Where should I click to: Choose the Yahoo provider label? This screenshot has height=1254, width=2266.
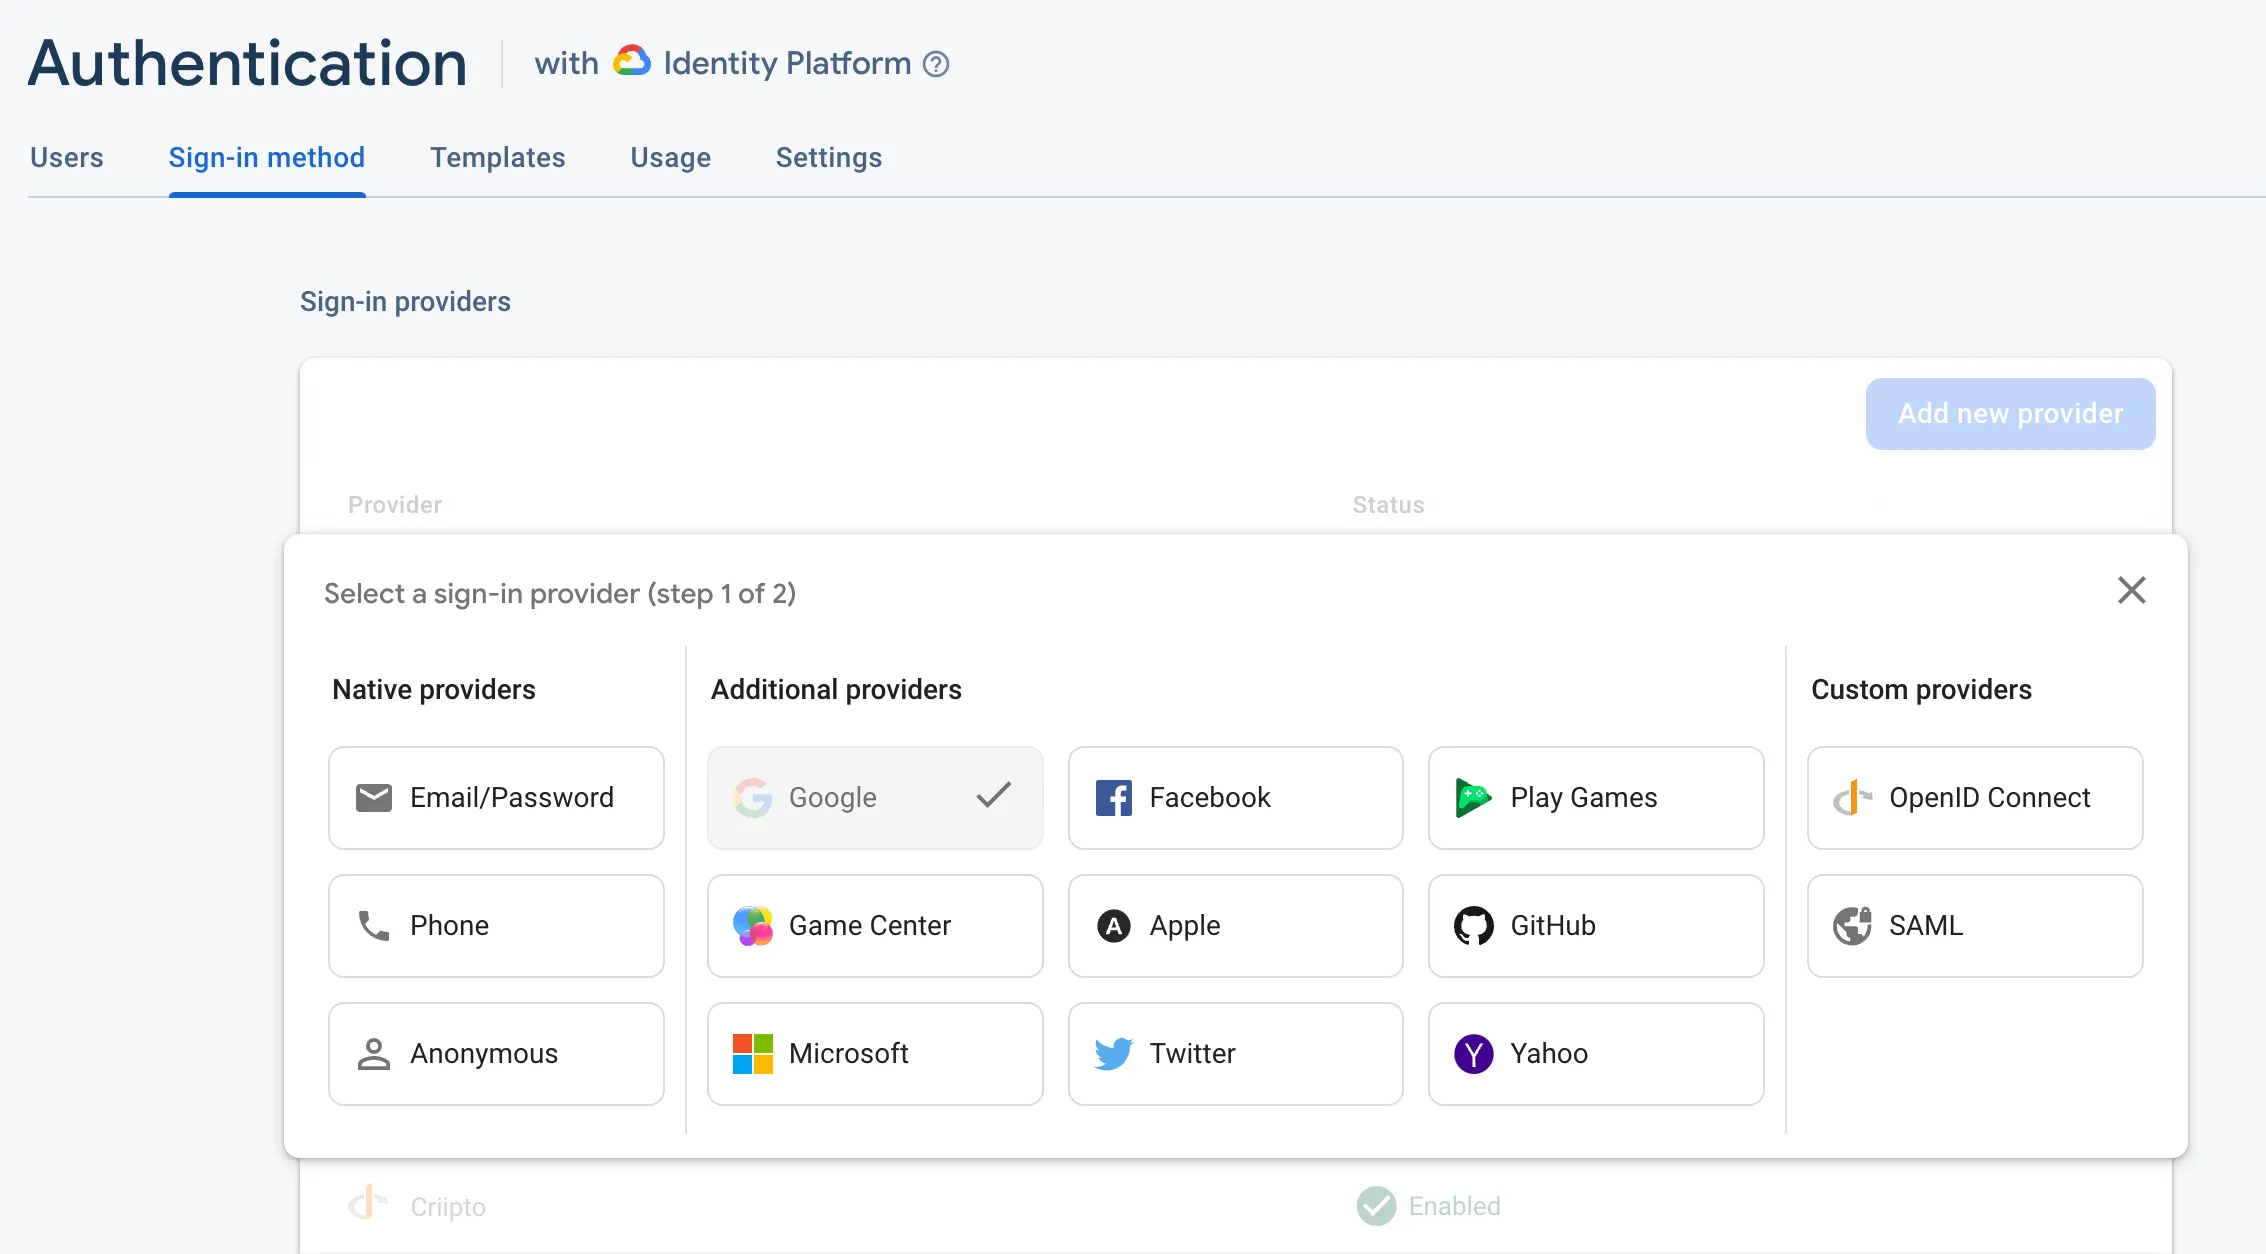(1549, 1054)
